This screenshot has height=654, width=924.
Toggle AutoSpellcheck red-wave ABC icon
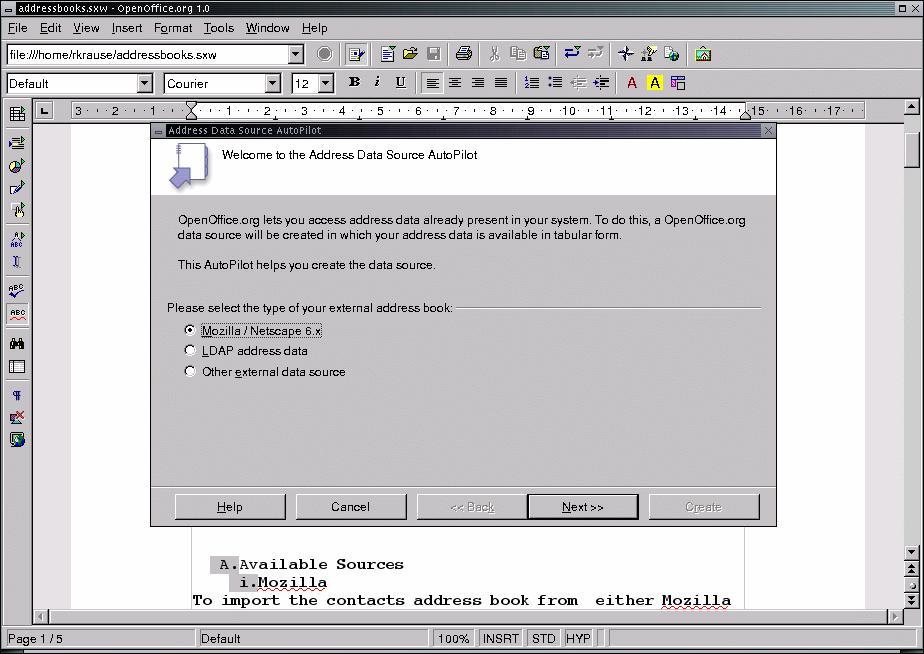coord(17,313)
